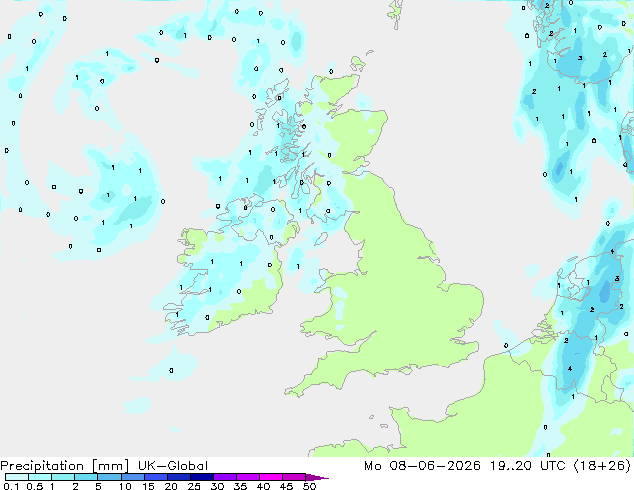Click the 35–40 mm legend swatch
The height and width of the screenshot is (490, 634).
coord(248,477)
